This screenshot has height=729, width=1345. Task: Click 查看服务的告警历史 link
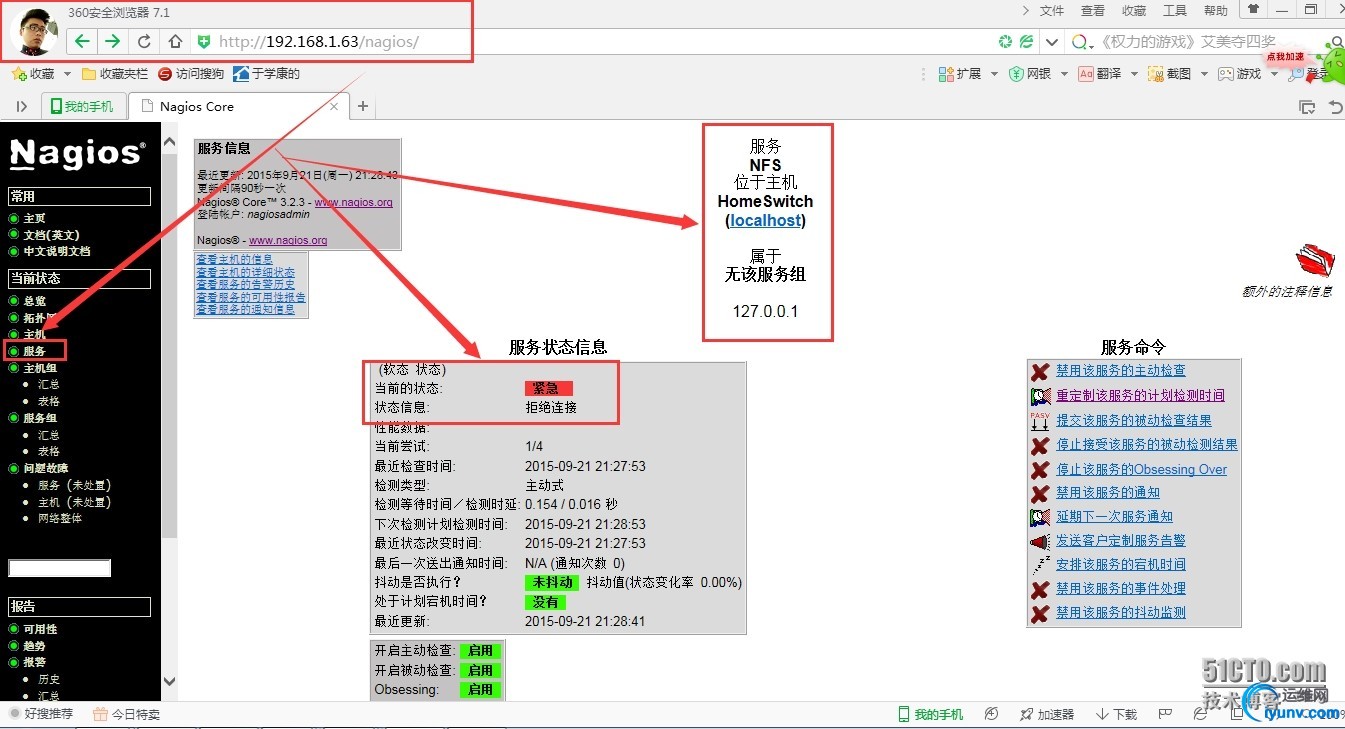(246, 285)
